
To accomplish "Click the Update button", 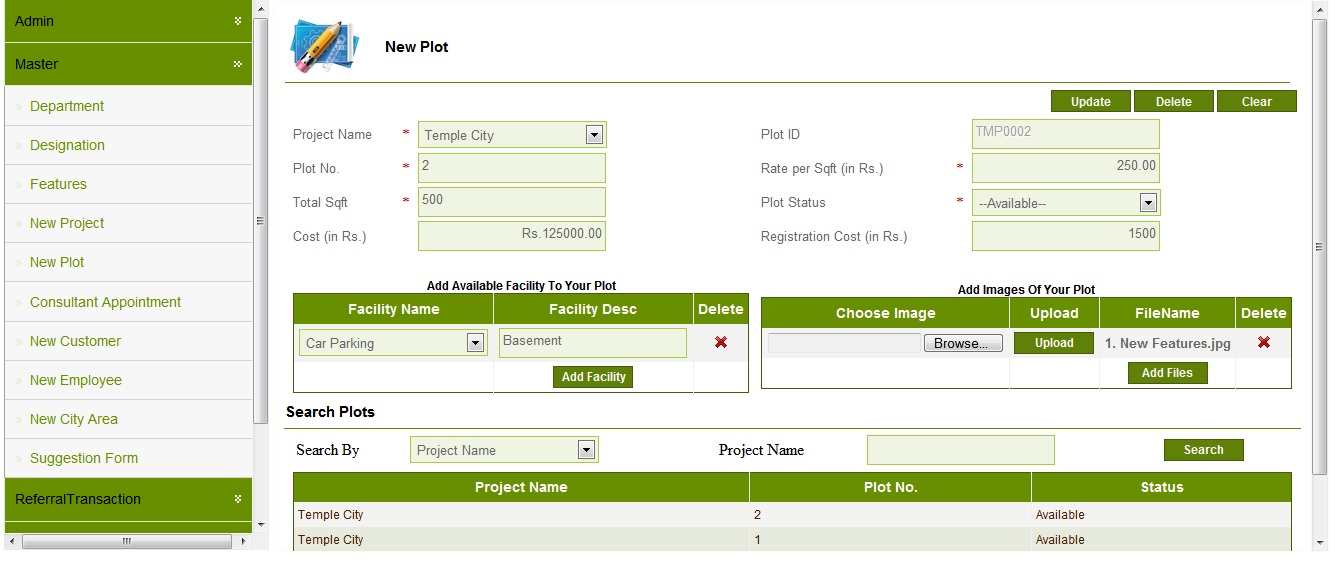I will (x=1091, y=101).
